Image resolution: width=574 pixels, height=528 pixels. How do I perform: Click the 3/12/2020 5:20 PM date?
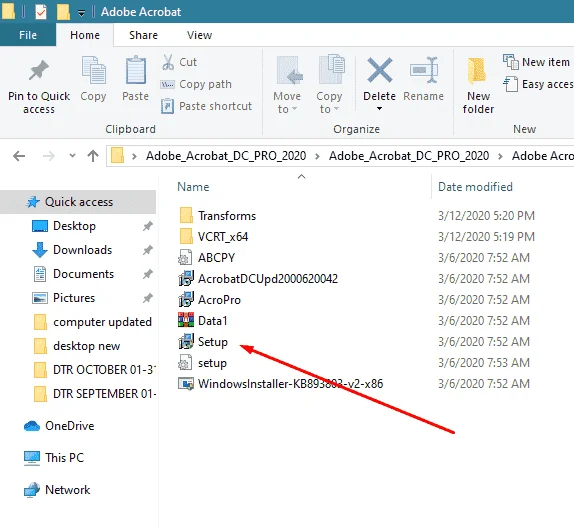click(x=486, y=216)
